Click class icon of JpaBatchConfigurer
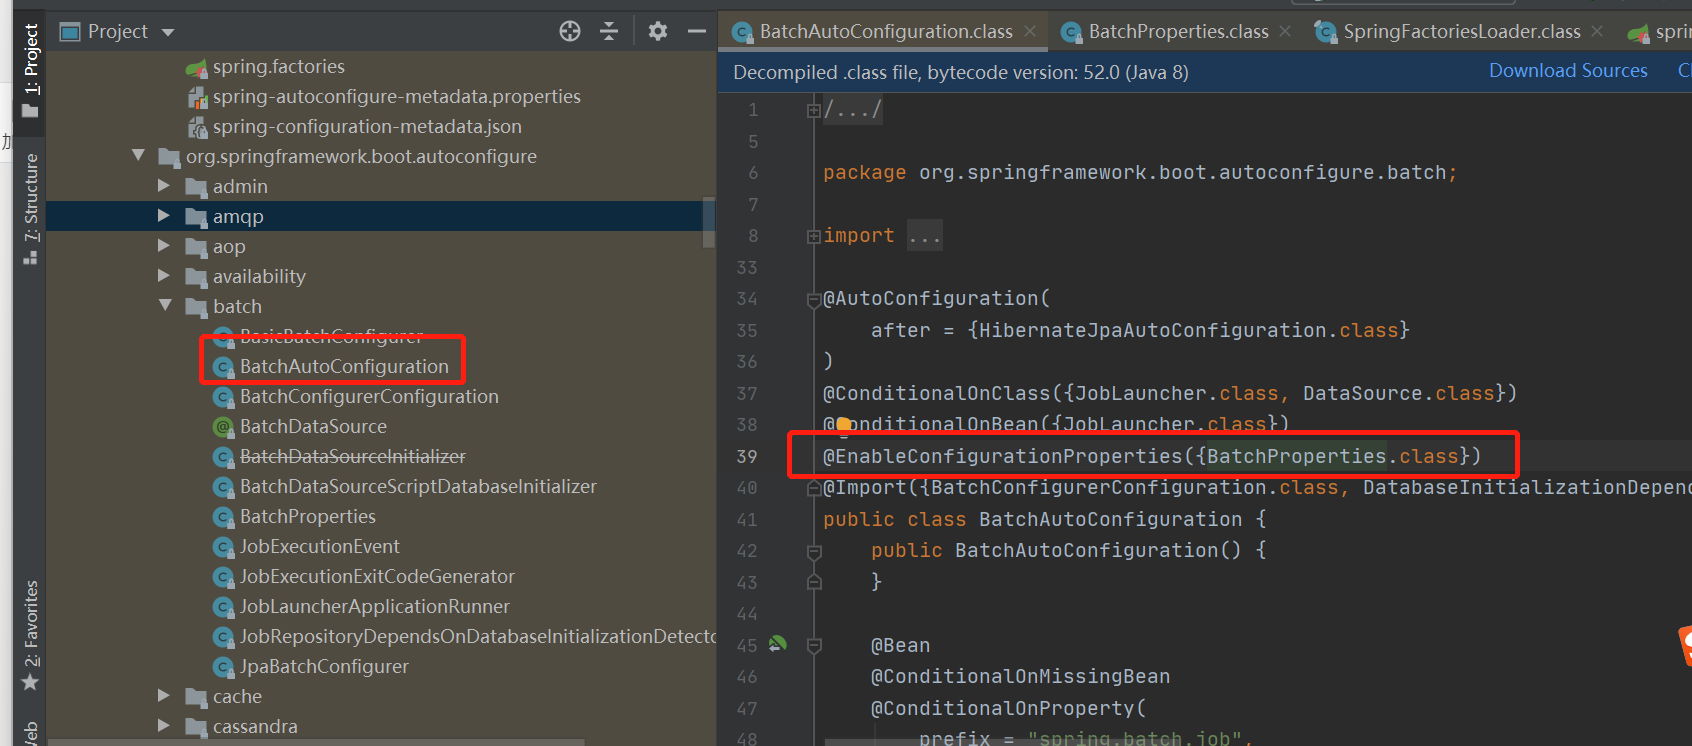 click(224, 667)
